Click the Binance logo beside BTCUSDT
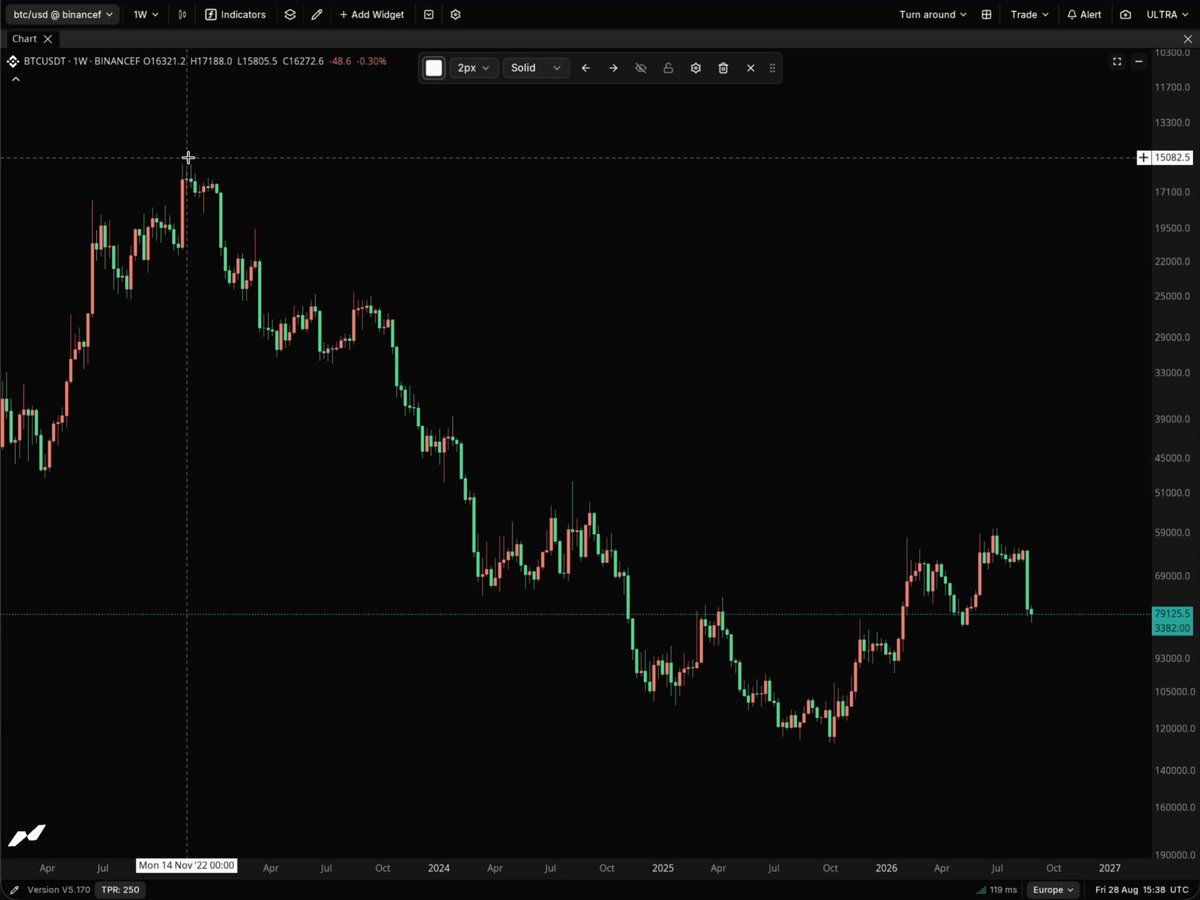The height and width of the screenshot is (900, 1200). [13, 61]
